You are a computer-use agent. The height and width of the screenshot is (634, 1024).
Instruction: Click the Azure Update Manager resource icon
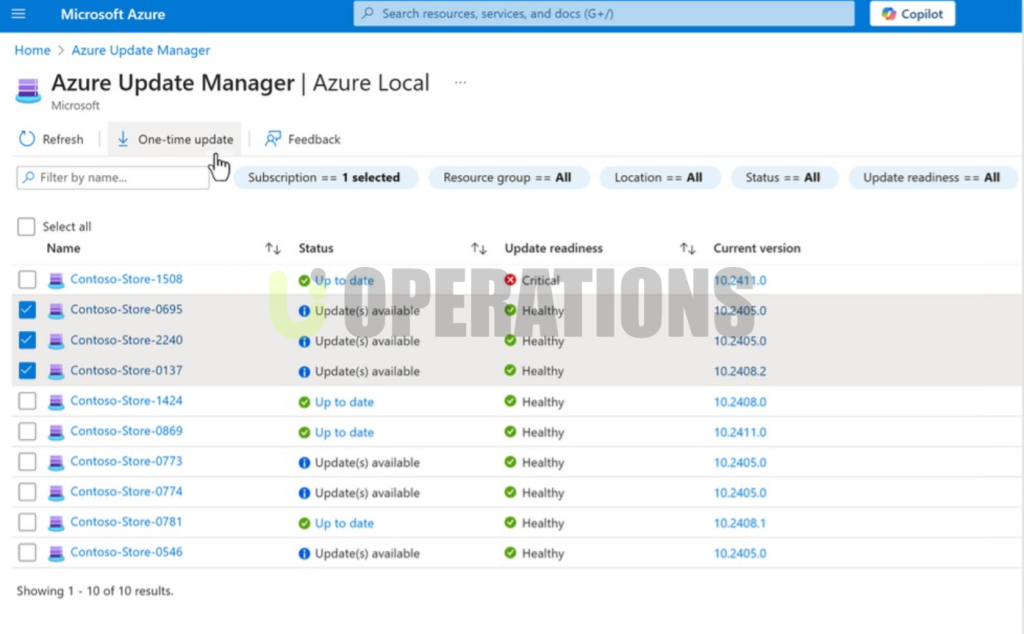28,90
